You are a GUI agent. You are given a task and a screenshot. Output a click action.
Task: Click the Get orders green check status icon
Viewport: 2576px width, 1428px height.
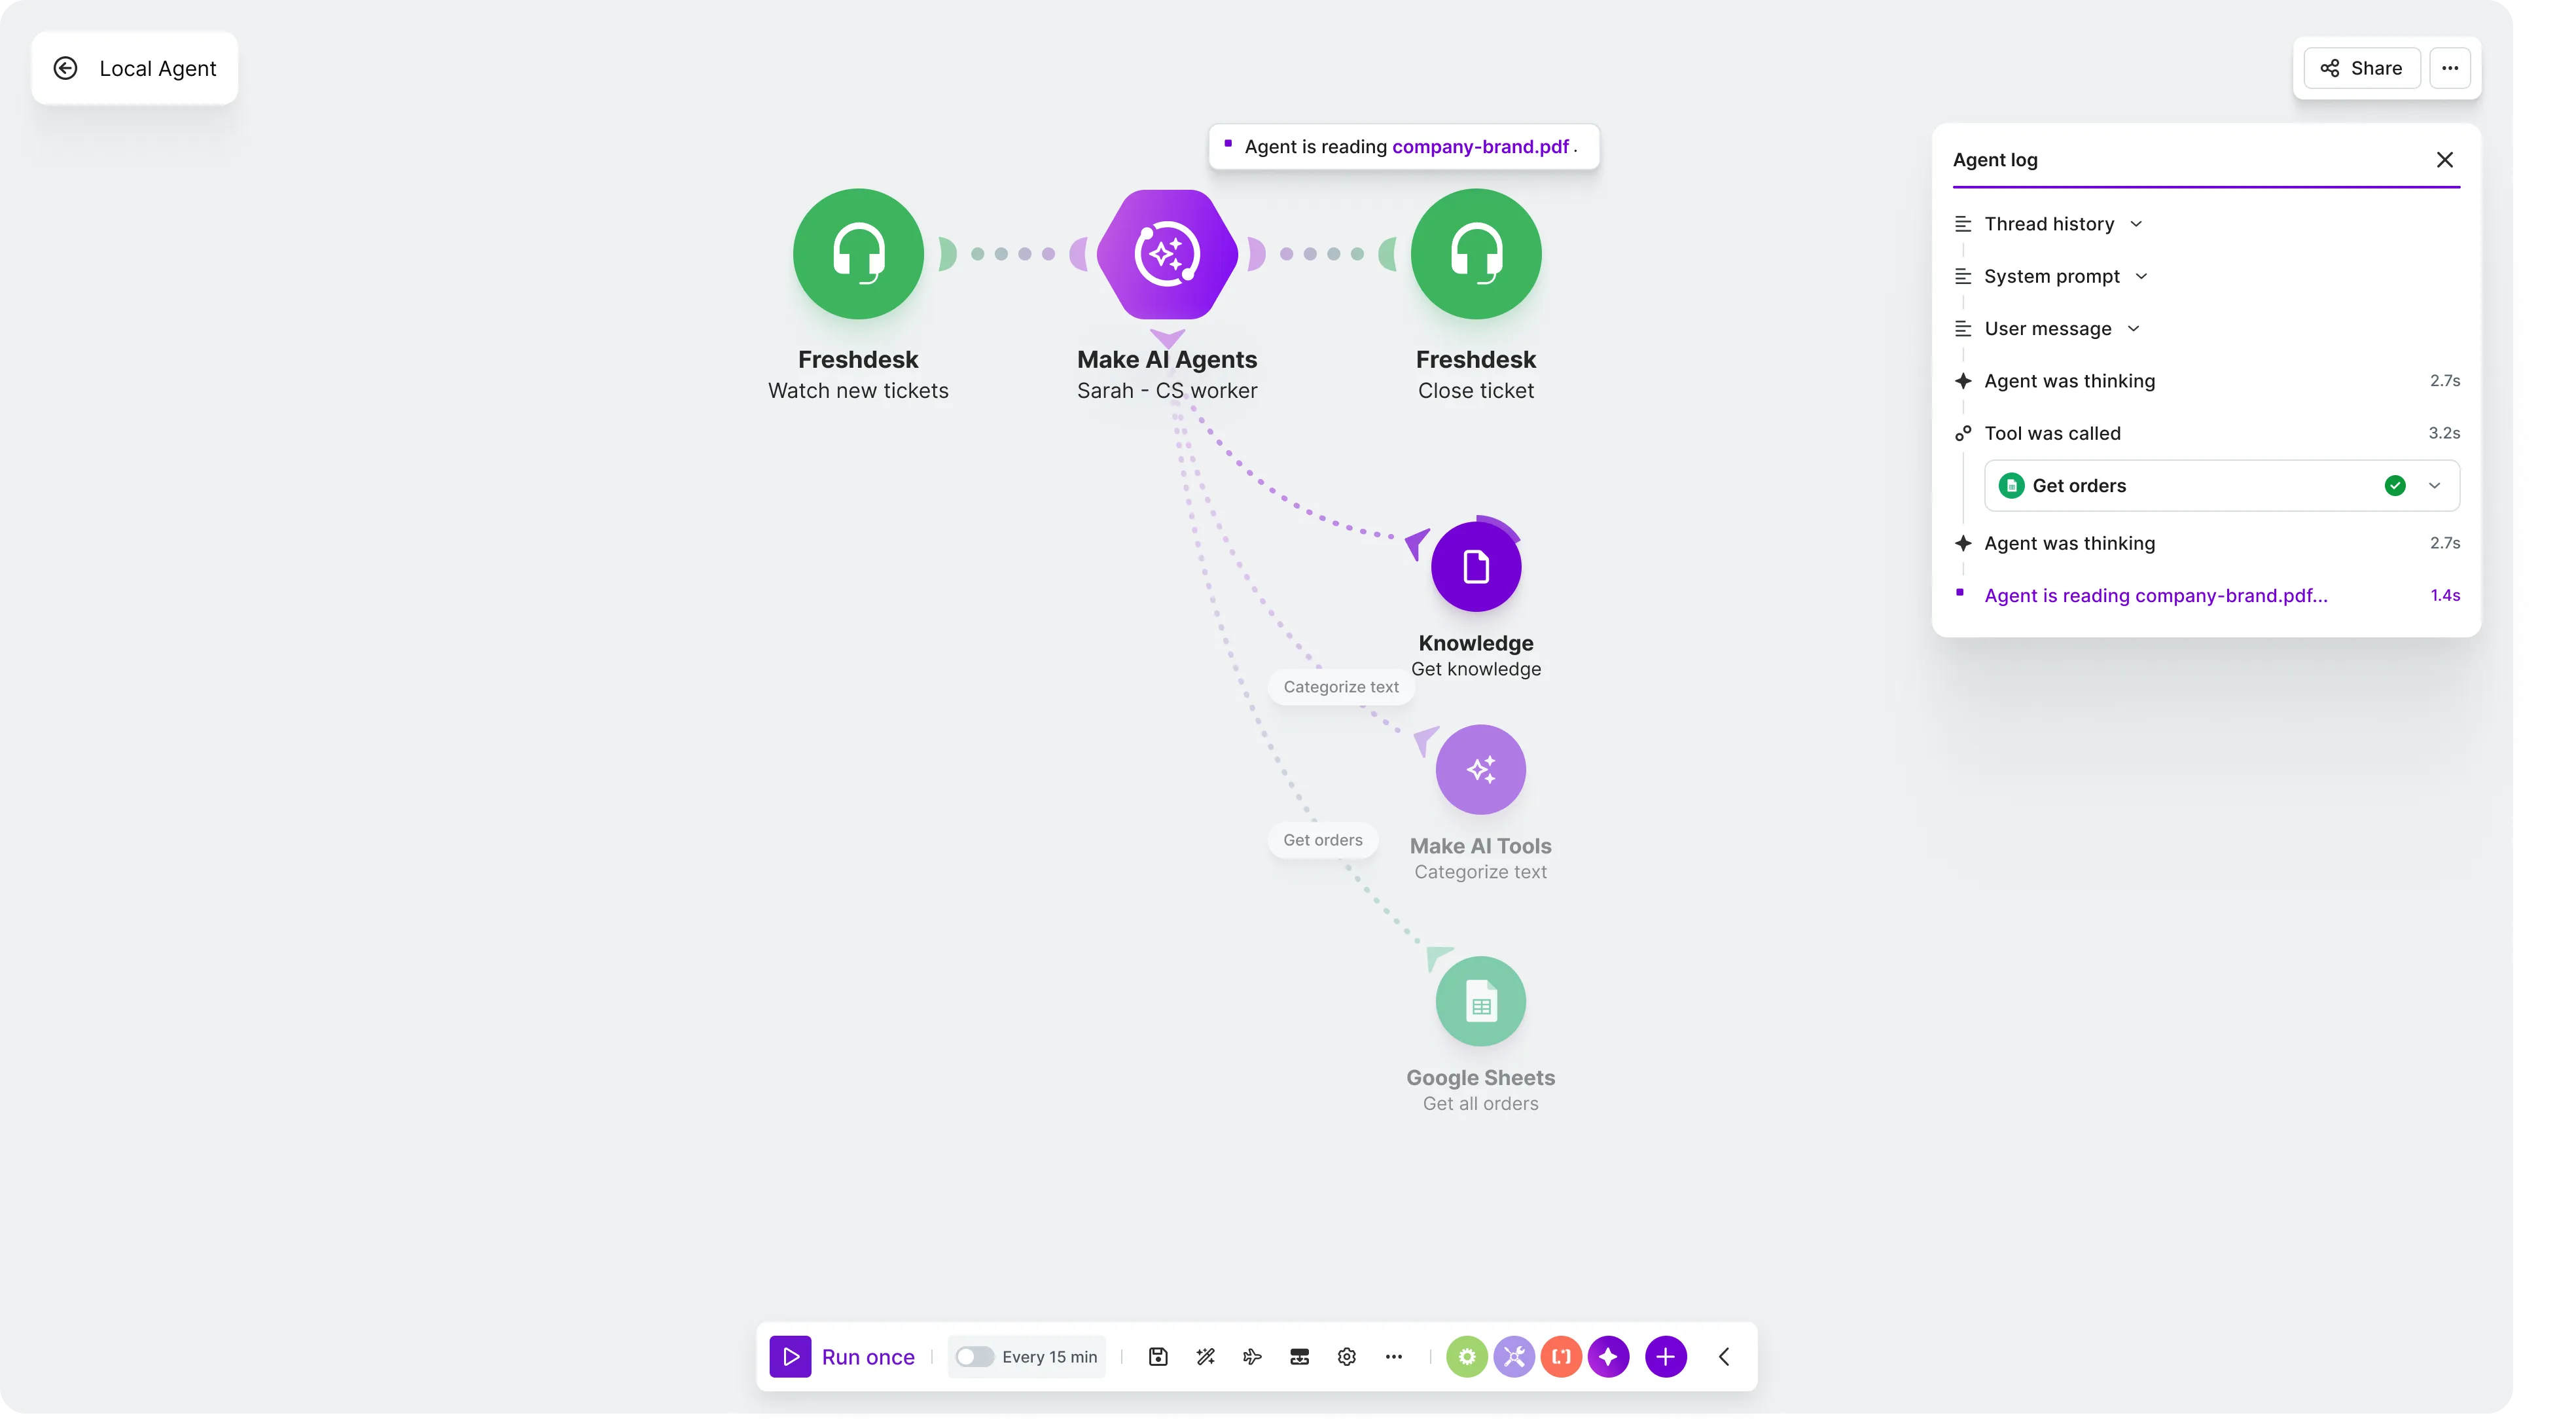[2395, 486]
